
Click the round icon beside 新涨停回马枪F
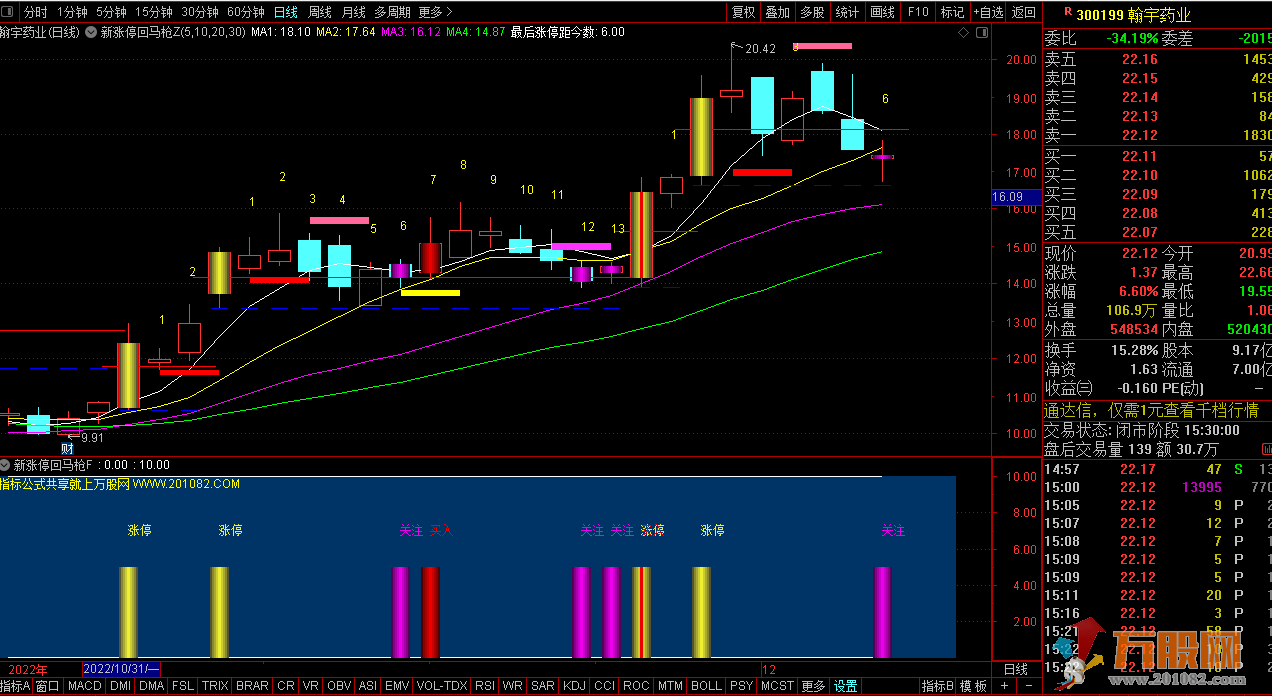click(x=6, y=465)
